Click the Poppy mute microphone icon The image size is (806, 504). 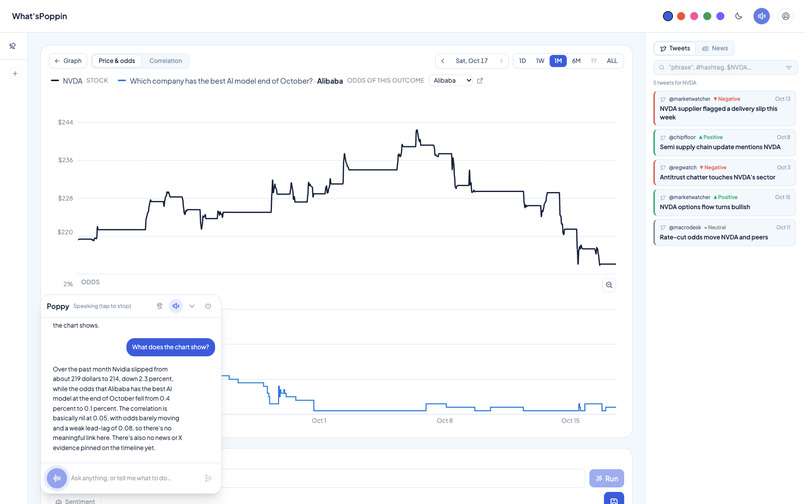(159, 306)
